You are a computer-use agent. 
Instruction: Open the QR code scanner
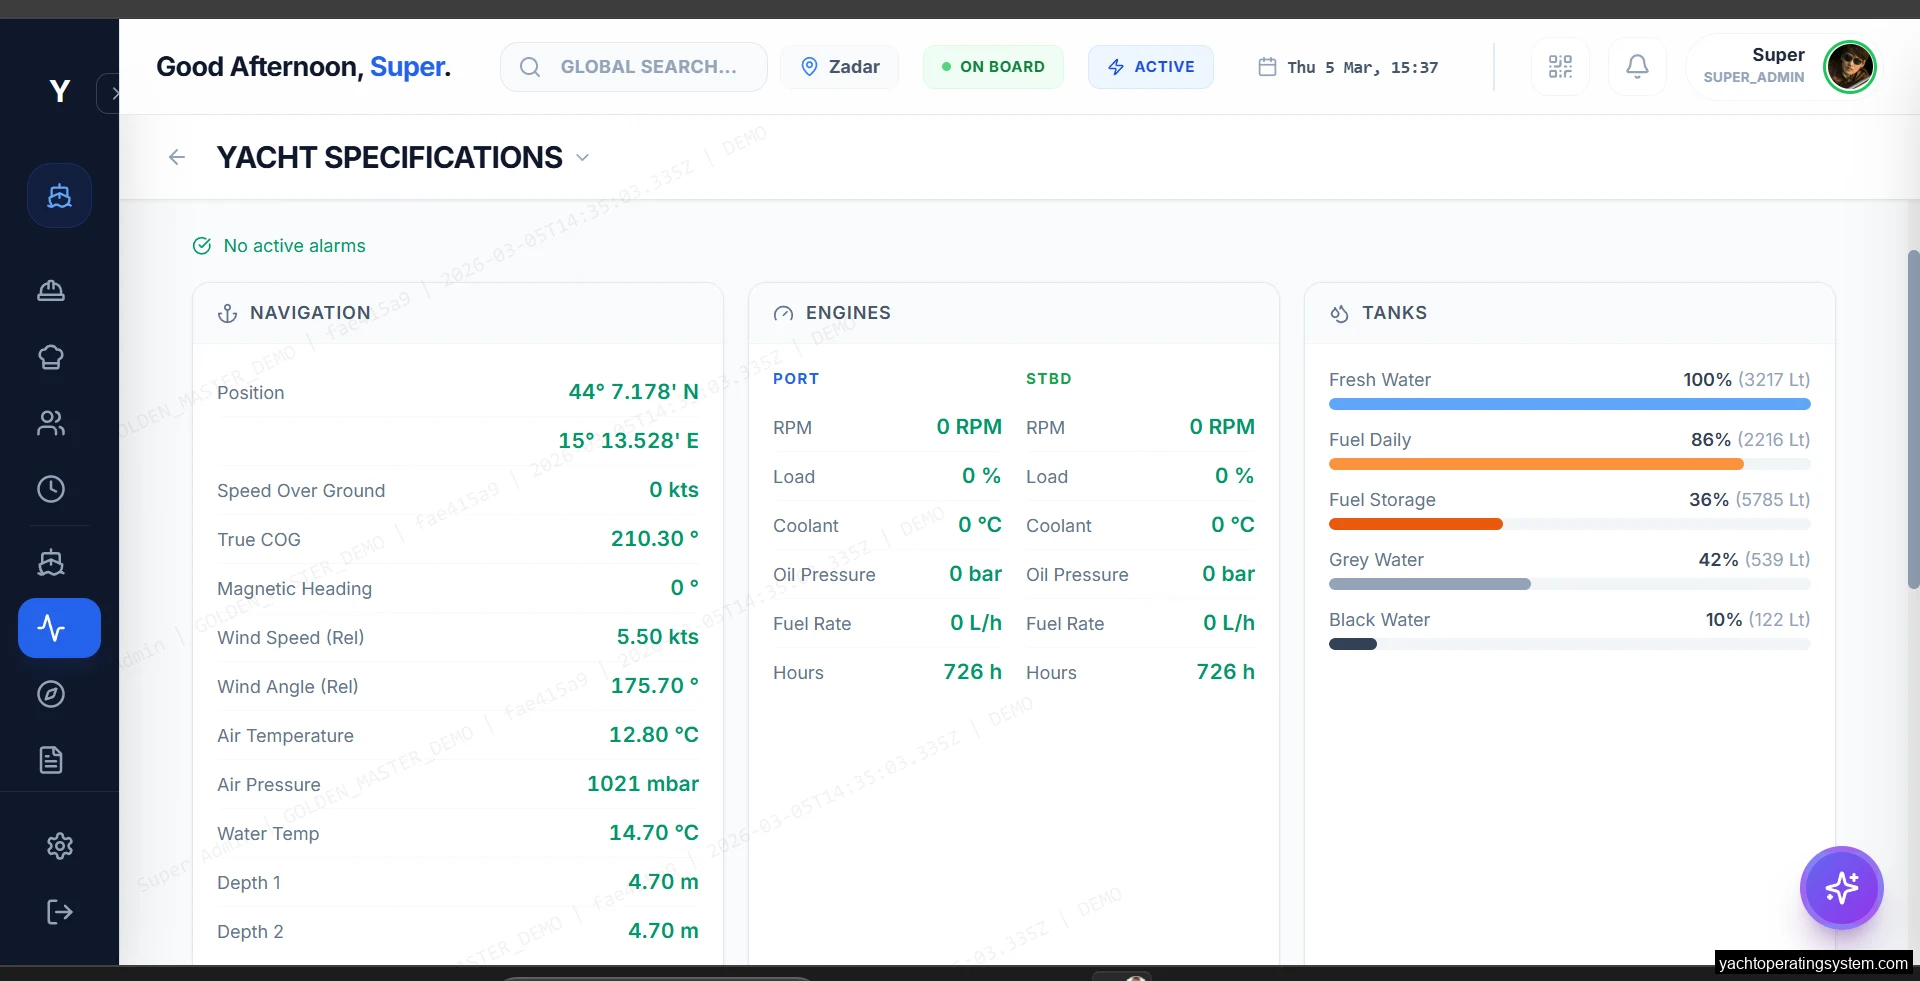[1560, 66]
